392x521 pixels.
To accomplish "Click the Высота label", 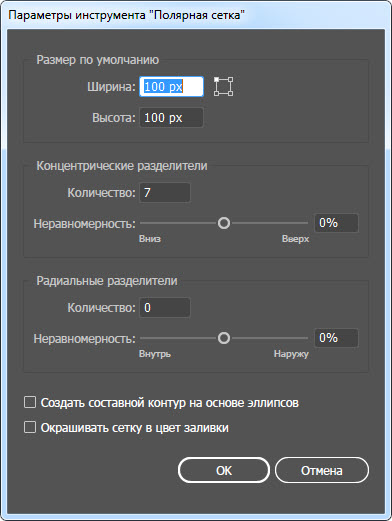I will pyautogui.click(x=114, y=118).
